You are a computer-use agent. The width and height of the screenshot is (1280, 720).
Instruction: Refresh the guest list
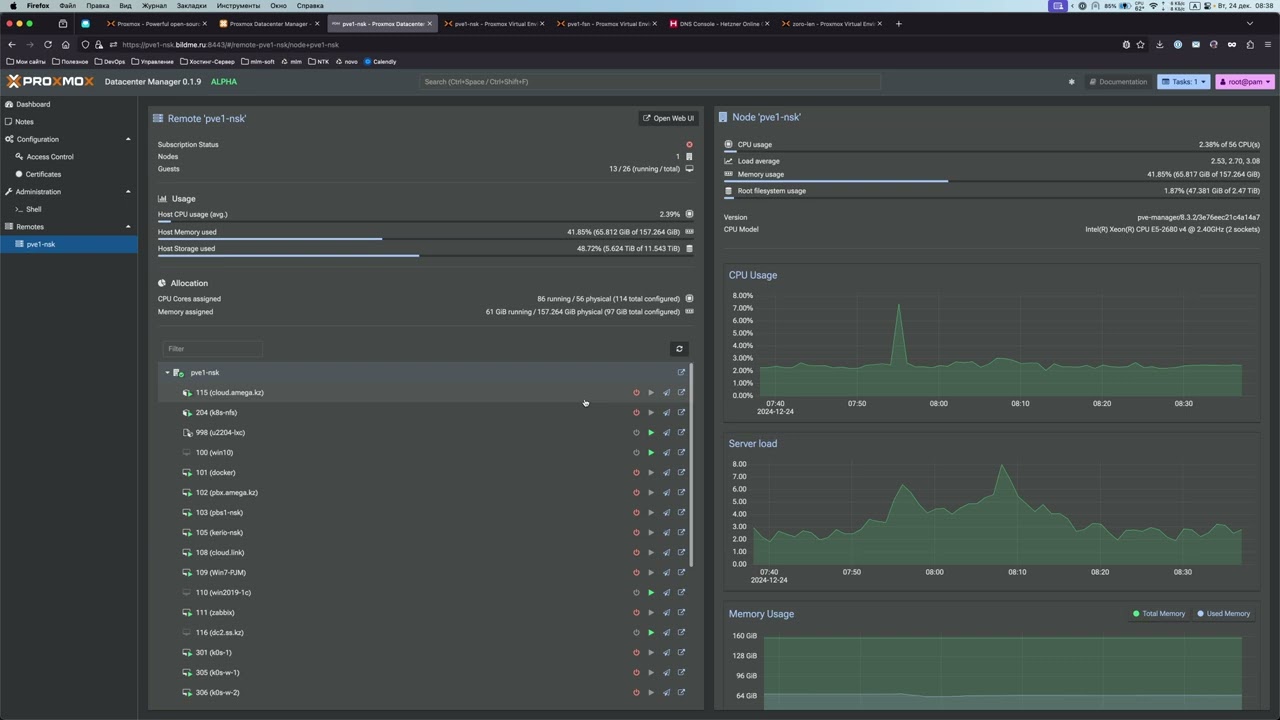[x=679, y=349]
